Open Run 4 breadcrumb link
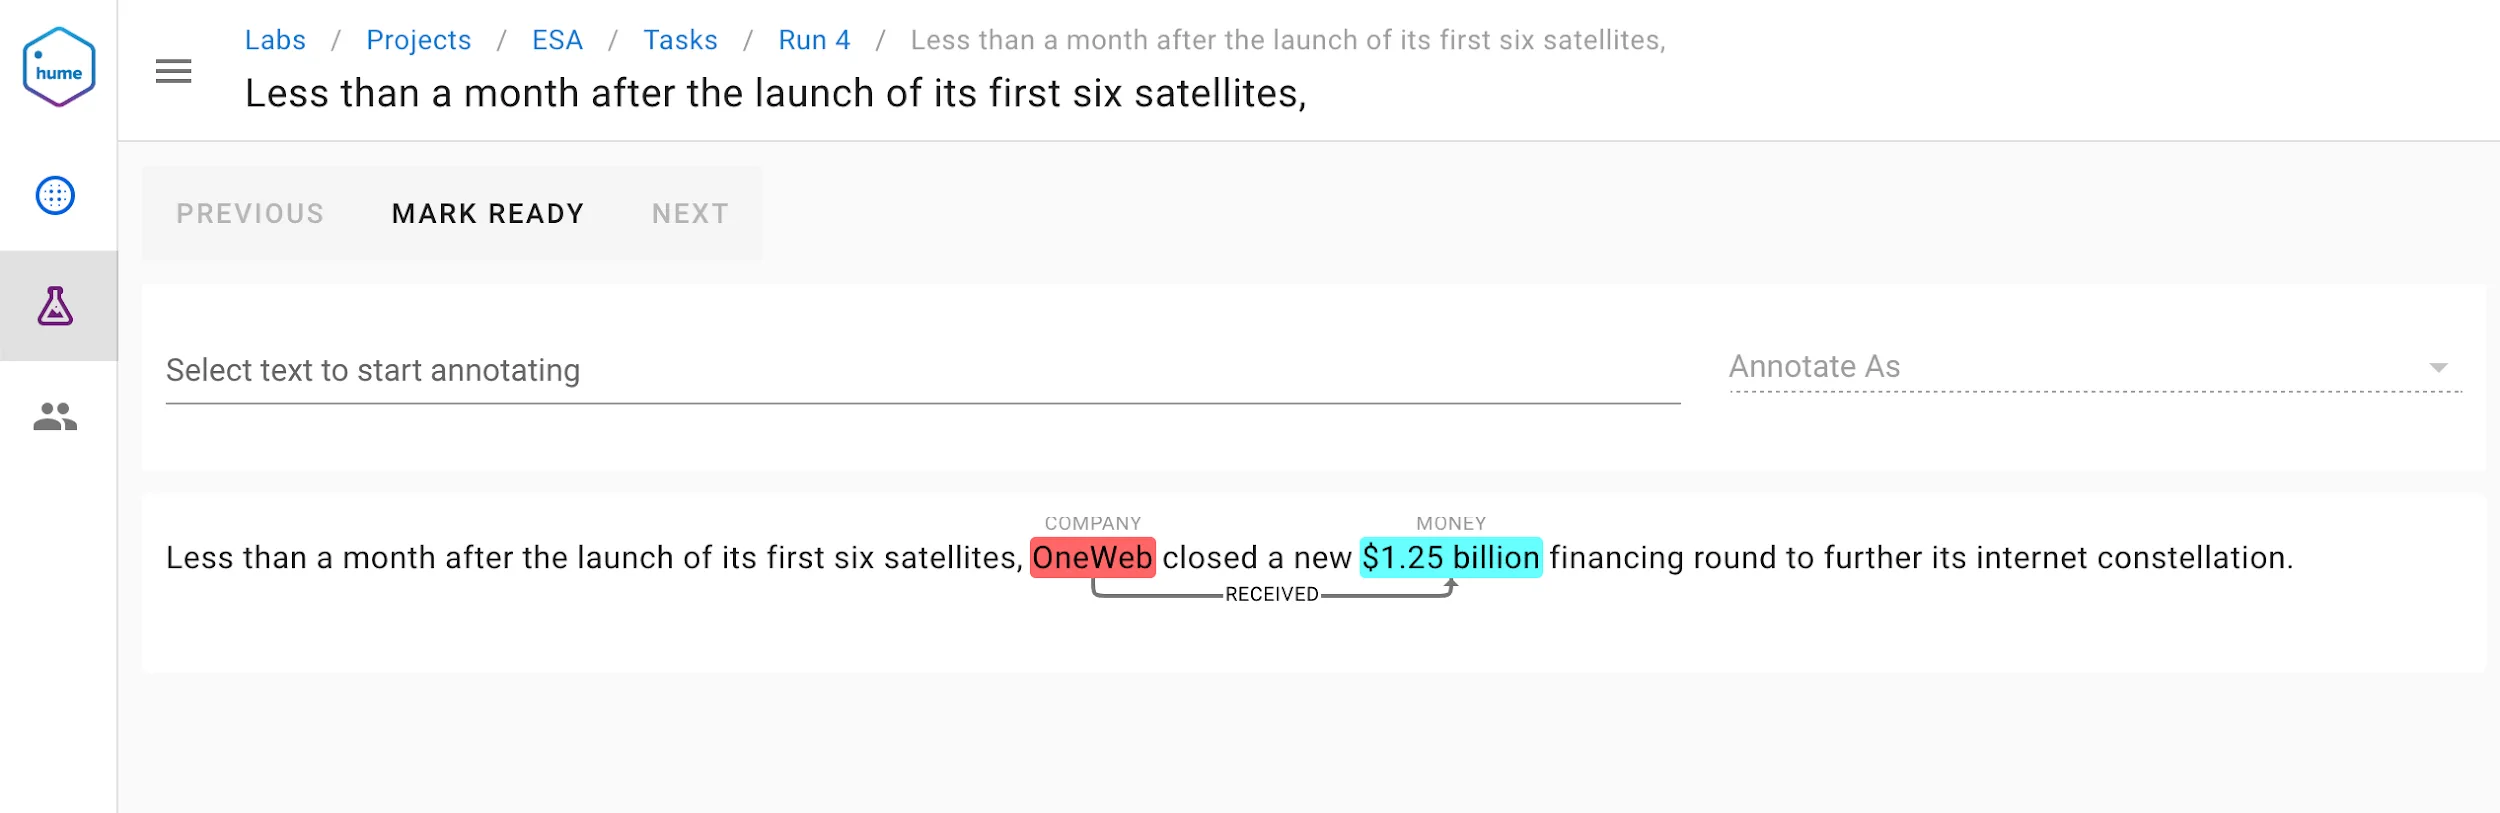2500x813 pixels. [814, 40]
